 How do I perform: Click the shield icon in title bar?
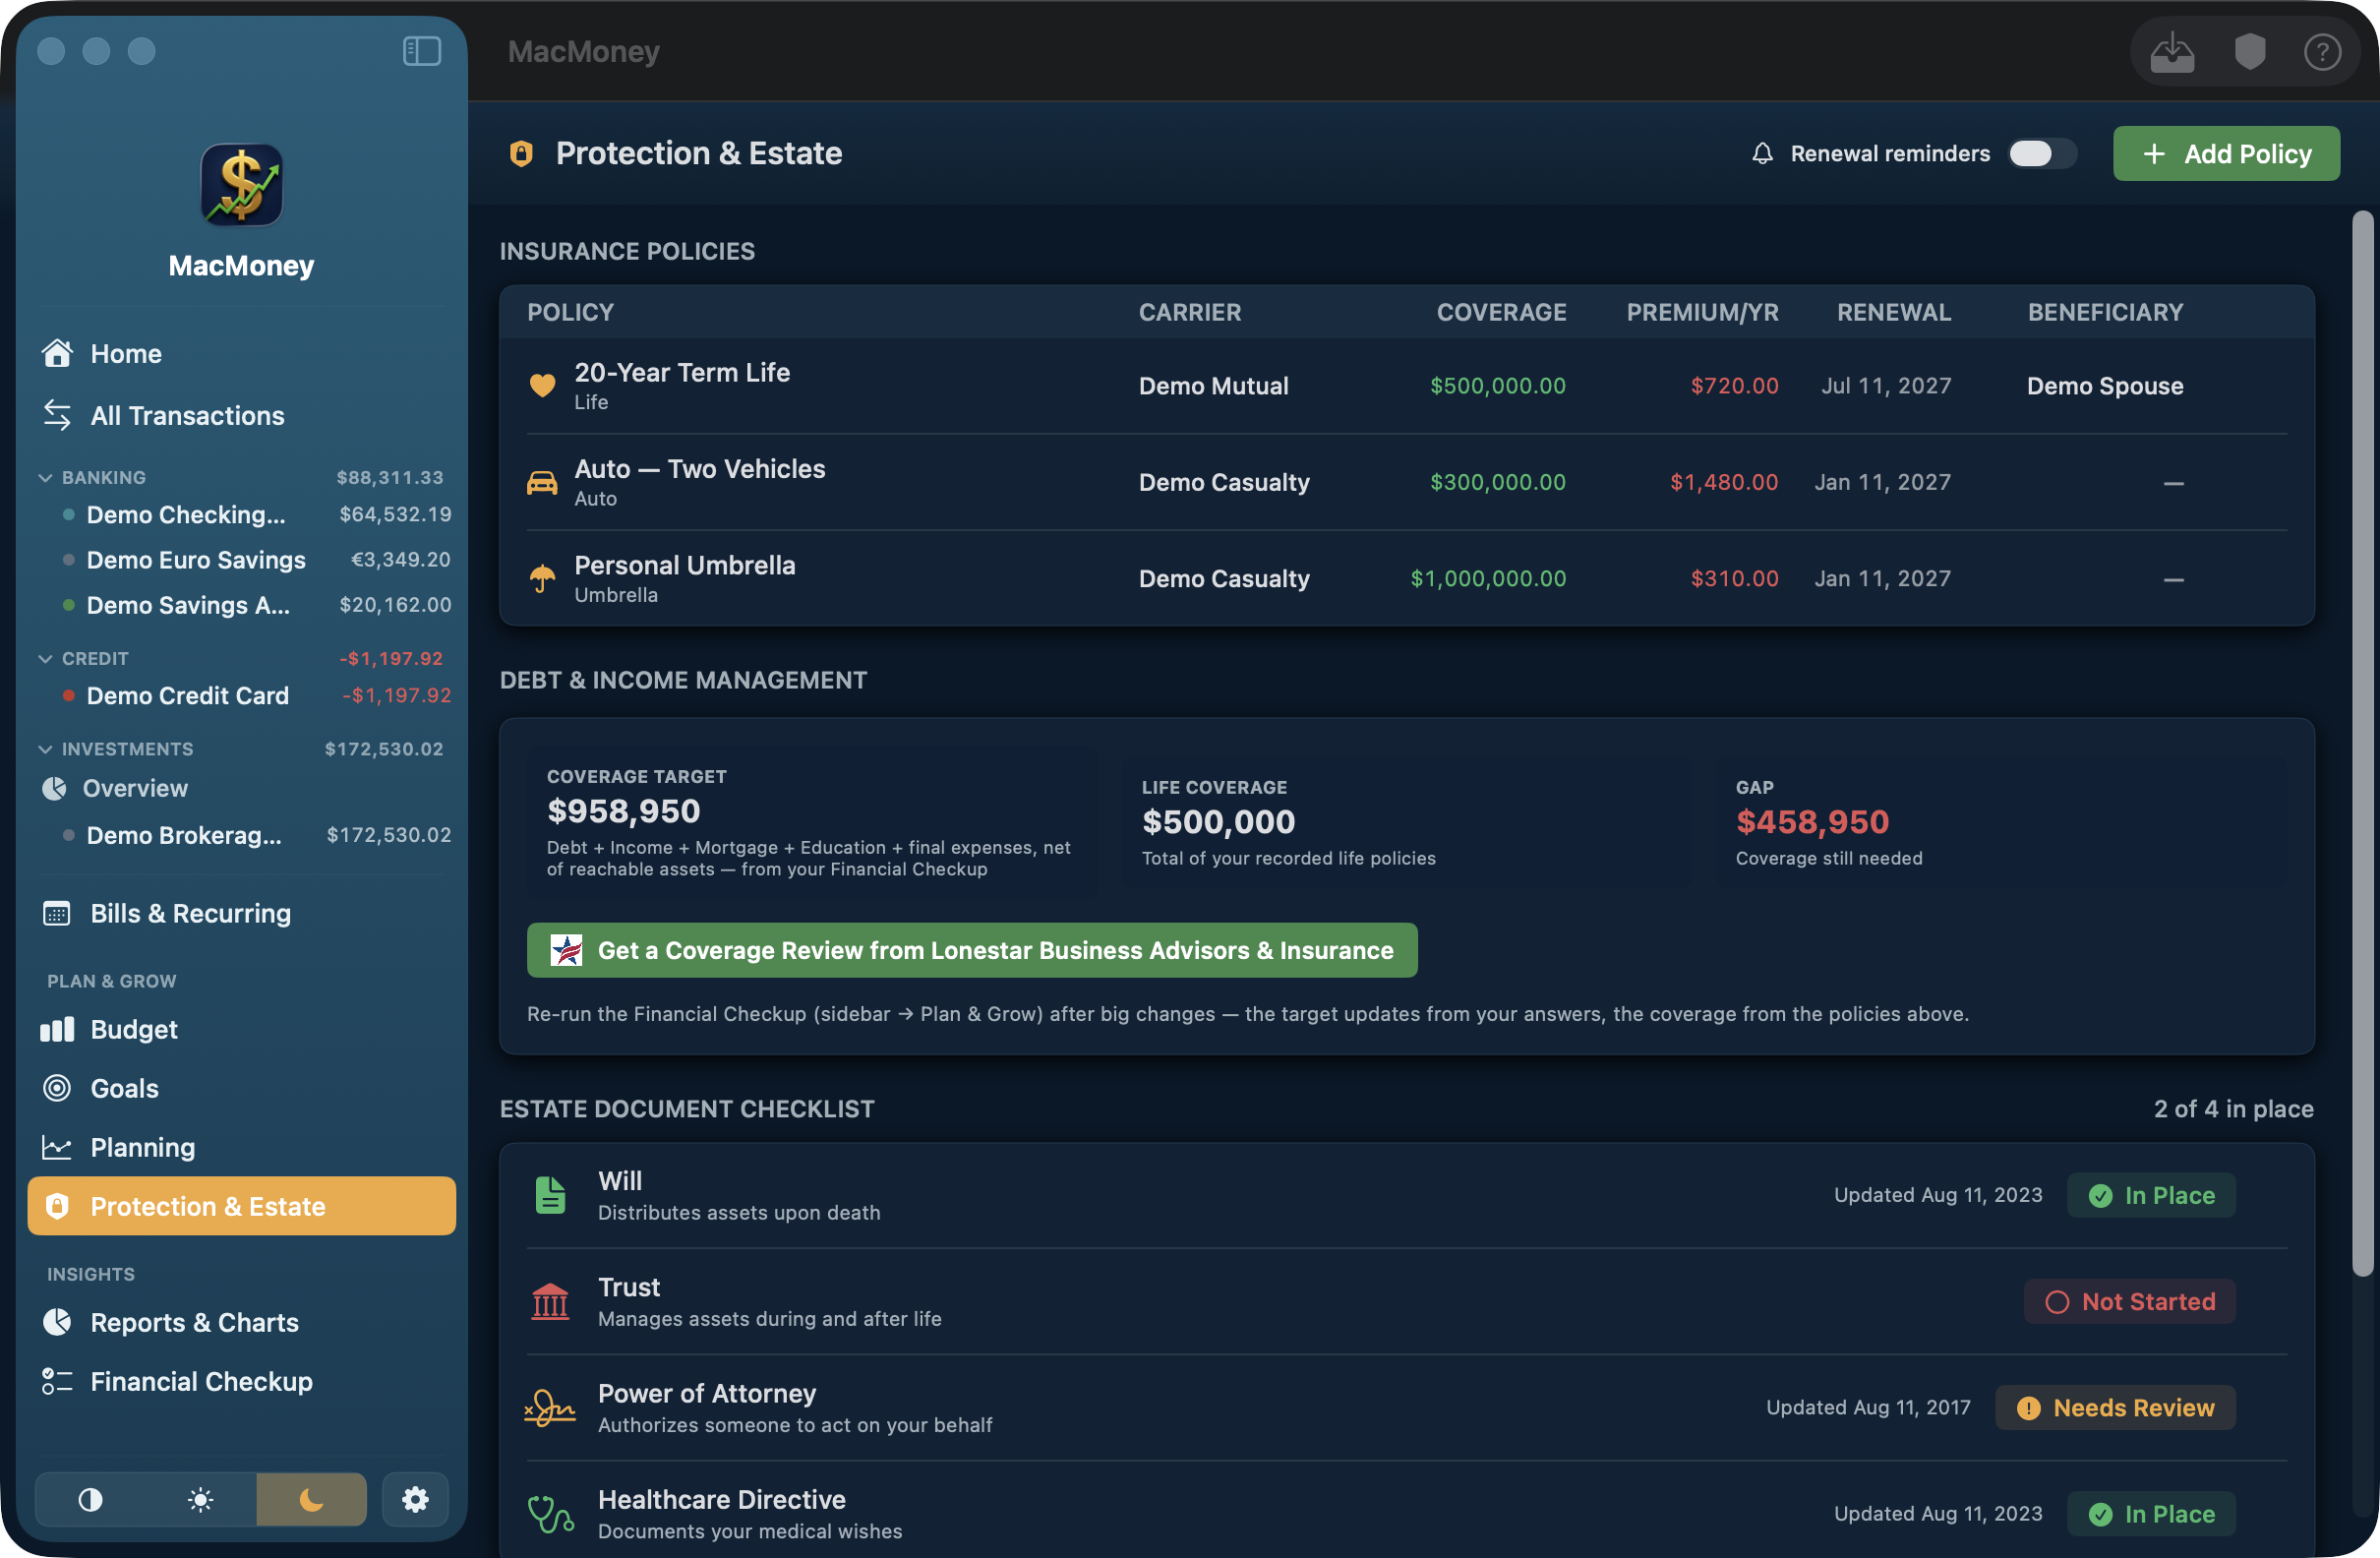(2249, 52)
